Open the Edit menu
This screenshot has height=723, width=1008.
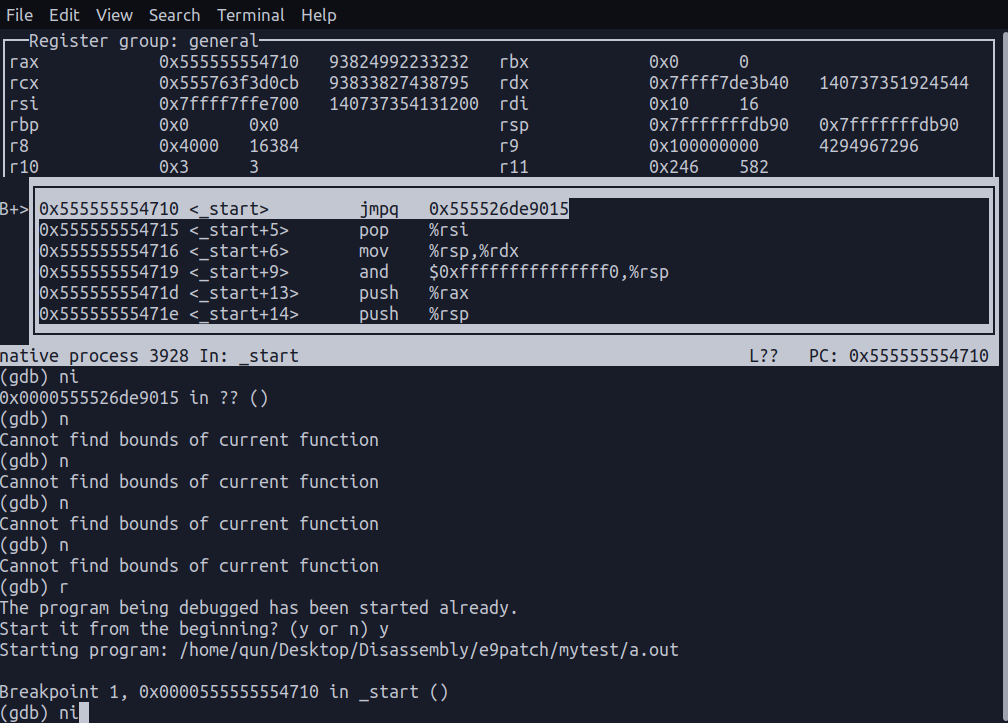click(x=64, y=15)
